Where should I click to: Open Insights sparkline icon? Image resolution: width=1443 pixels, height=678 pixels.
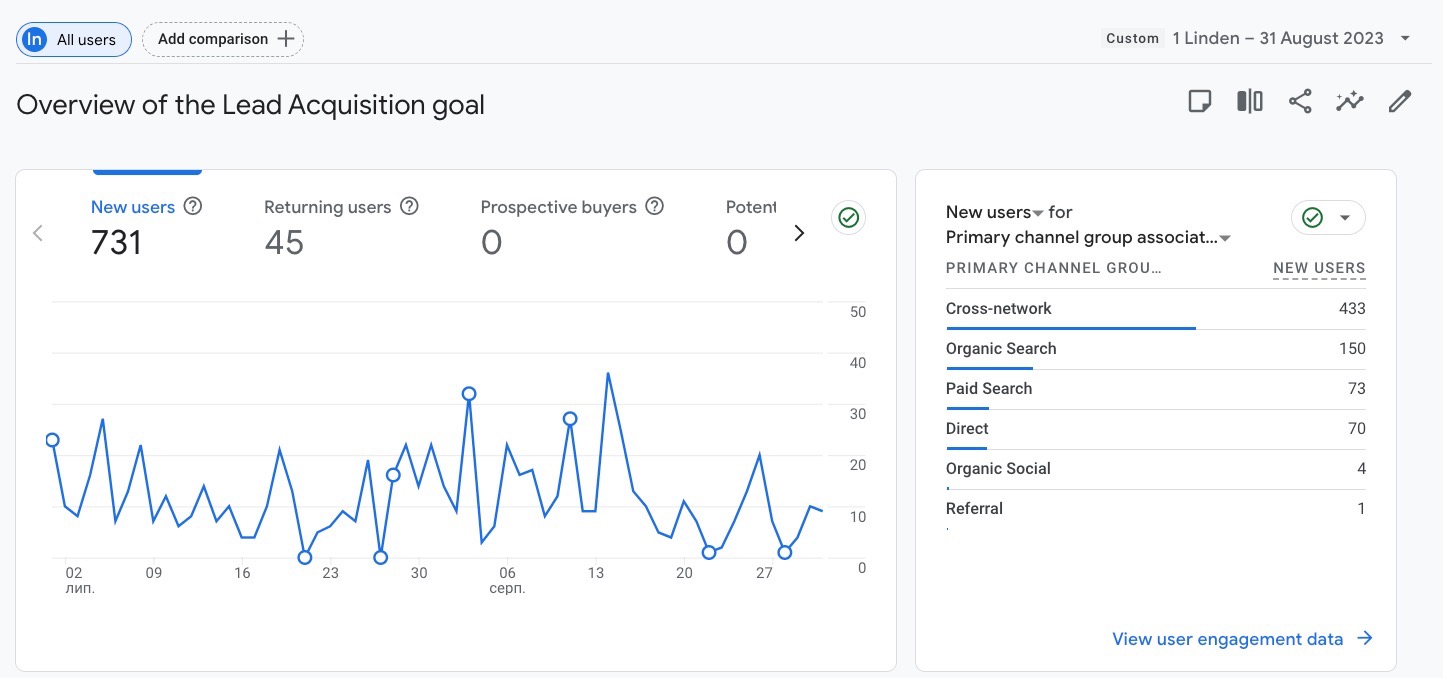[1349, 101]
